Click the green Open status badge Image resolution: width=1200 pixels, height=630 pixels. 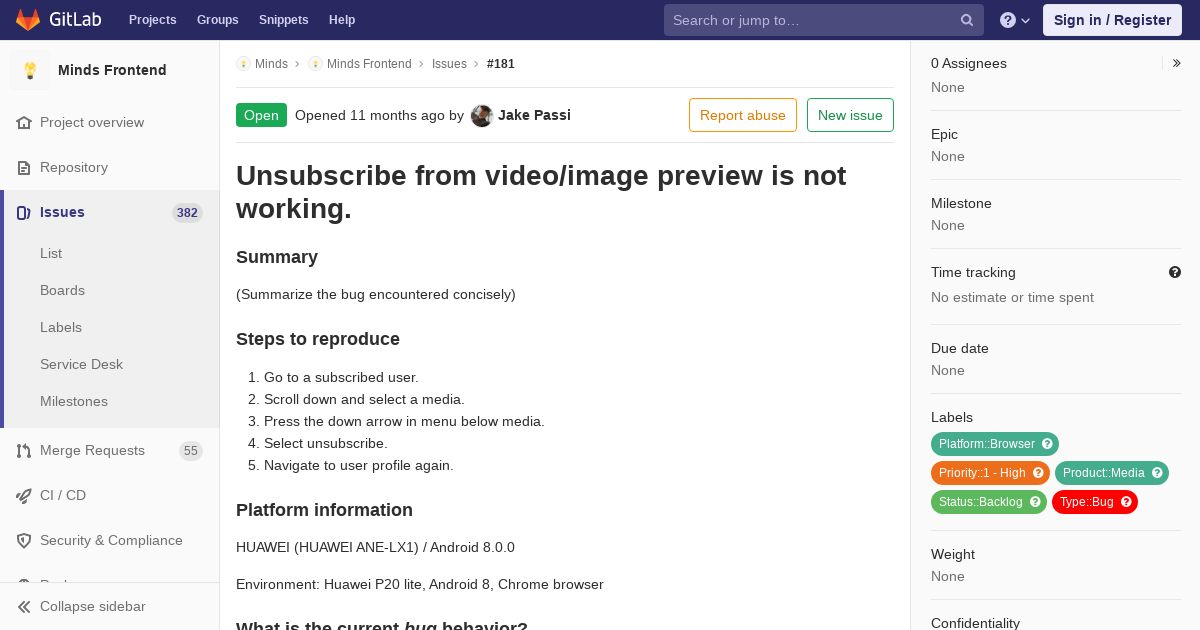pyautogui.click(x=261, y=115)
